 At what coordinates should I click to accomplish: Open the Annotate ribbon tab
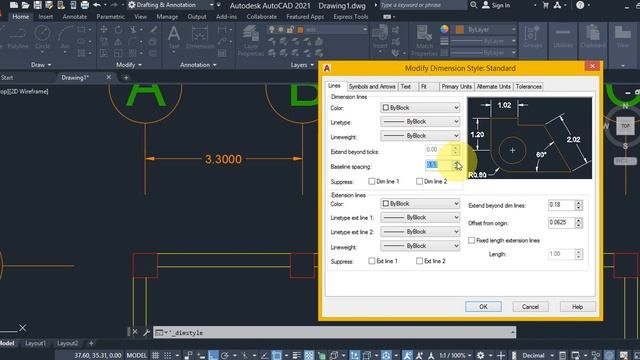74,17
